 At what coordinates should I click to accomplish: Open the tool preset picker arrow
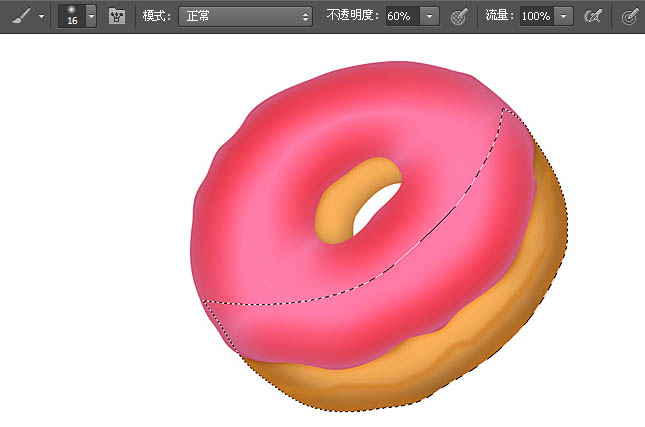(41, 16)
